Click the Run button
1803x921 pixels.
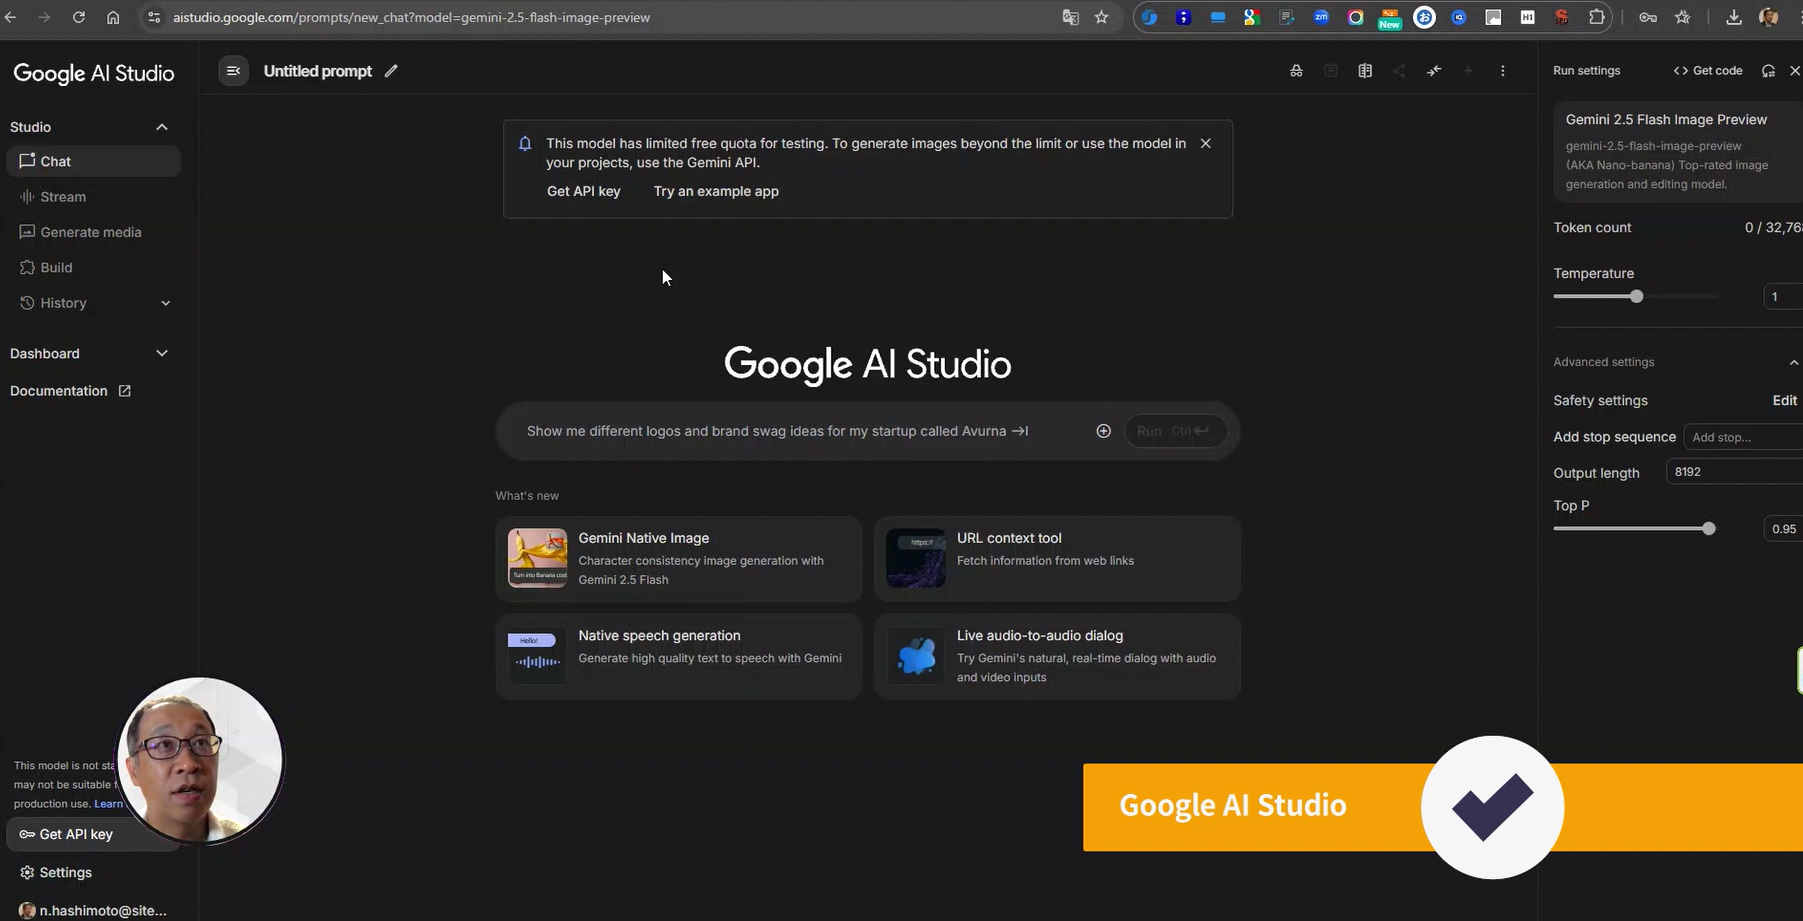tap(1174, 431)
